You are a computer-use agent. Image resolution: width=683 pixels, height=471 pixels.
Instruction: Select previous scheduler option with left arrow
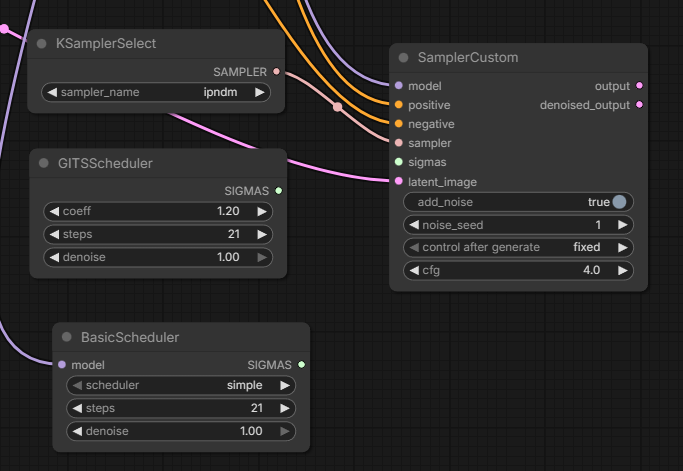pyautogui.click(x=77, y=385)
